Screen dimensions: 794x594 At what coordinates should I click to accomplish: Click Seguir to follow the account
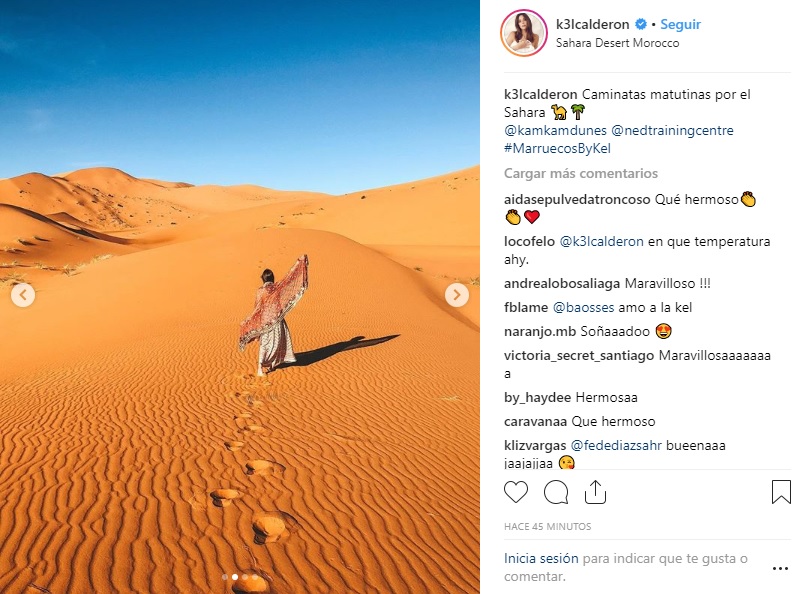pos(680,24)
